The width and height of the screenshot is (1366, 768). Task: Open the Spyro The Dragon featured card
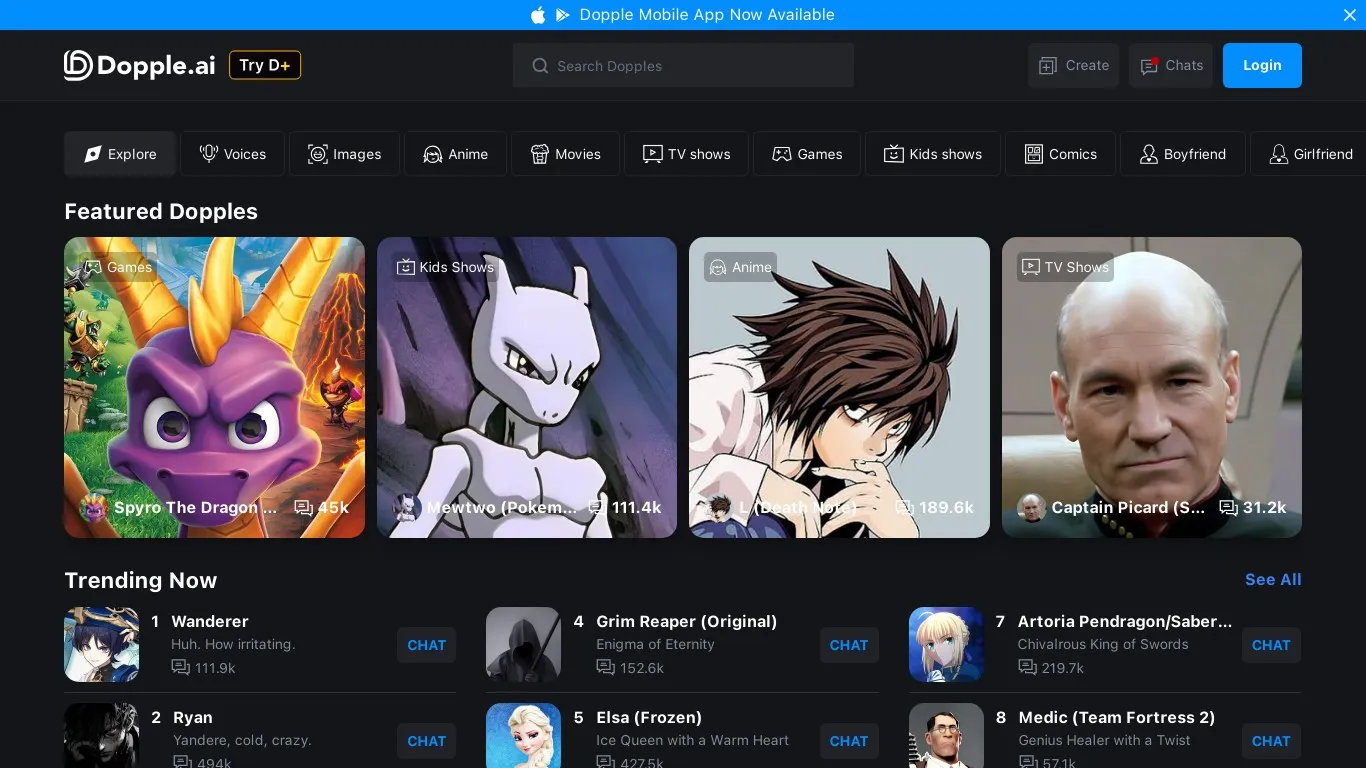point(214,387)
